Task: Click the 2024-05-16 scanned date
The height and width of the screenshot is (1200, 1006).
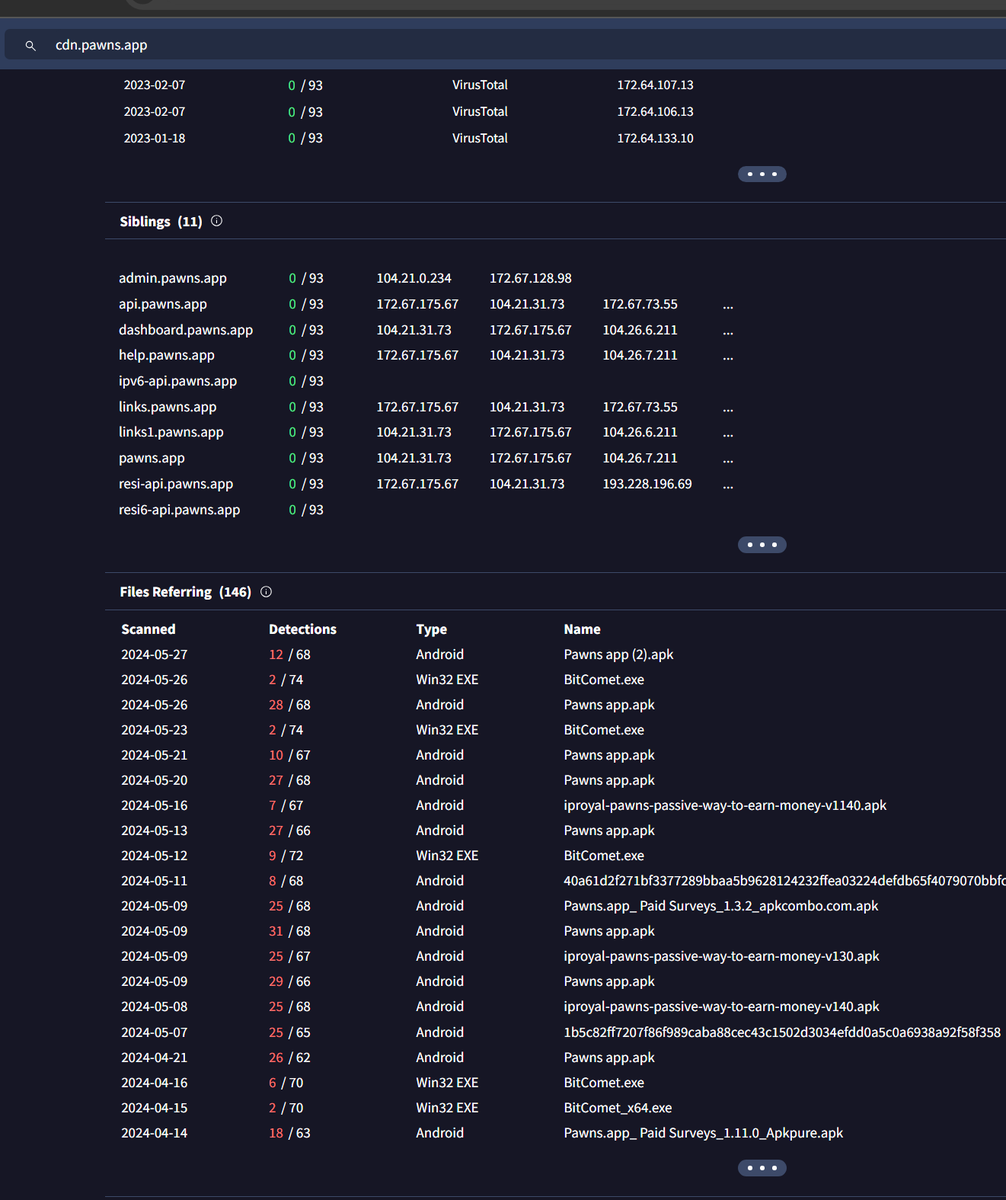Action: pos(154,805)
